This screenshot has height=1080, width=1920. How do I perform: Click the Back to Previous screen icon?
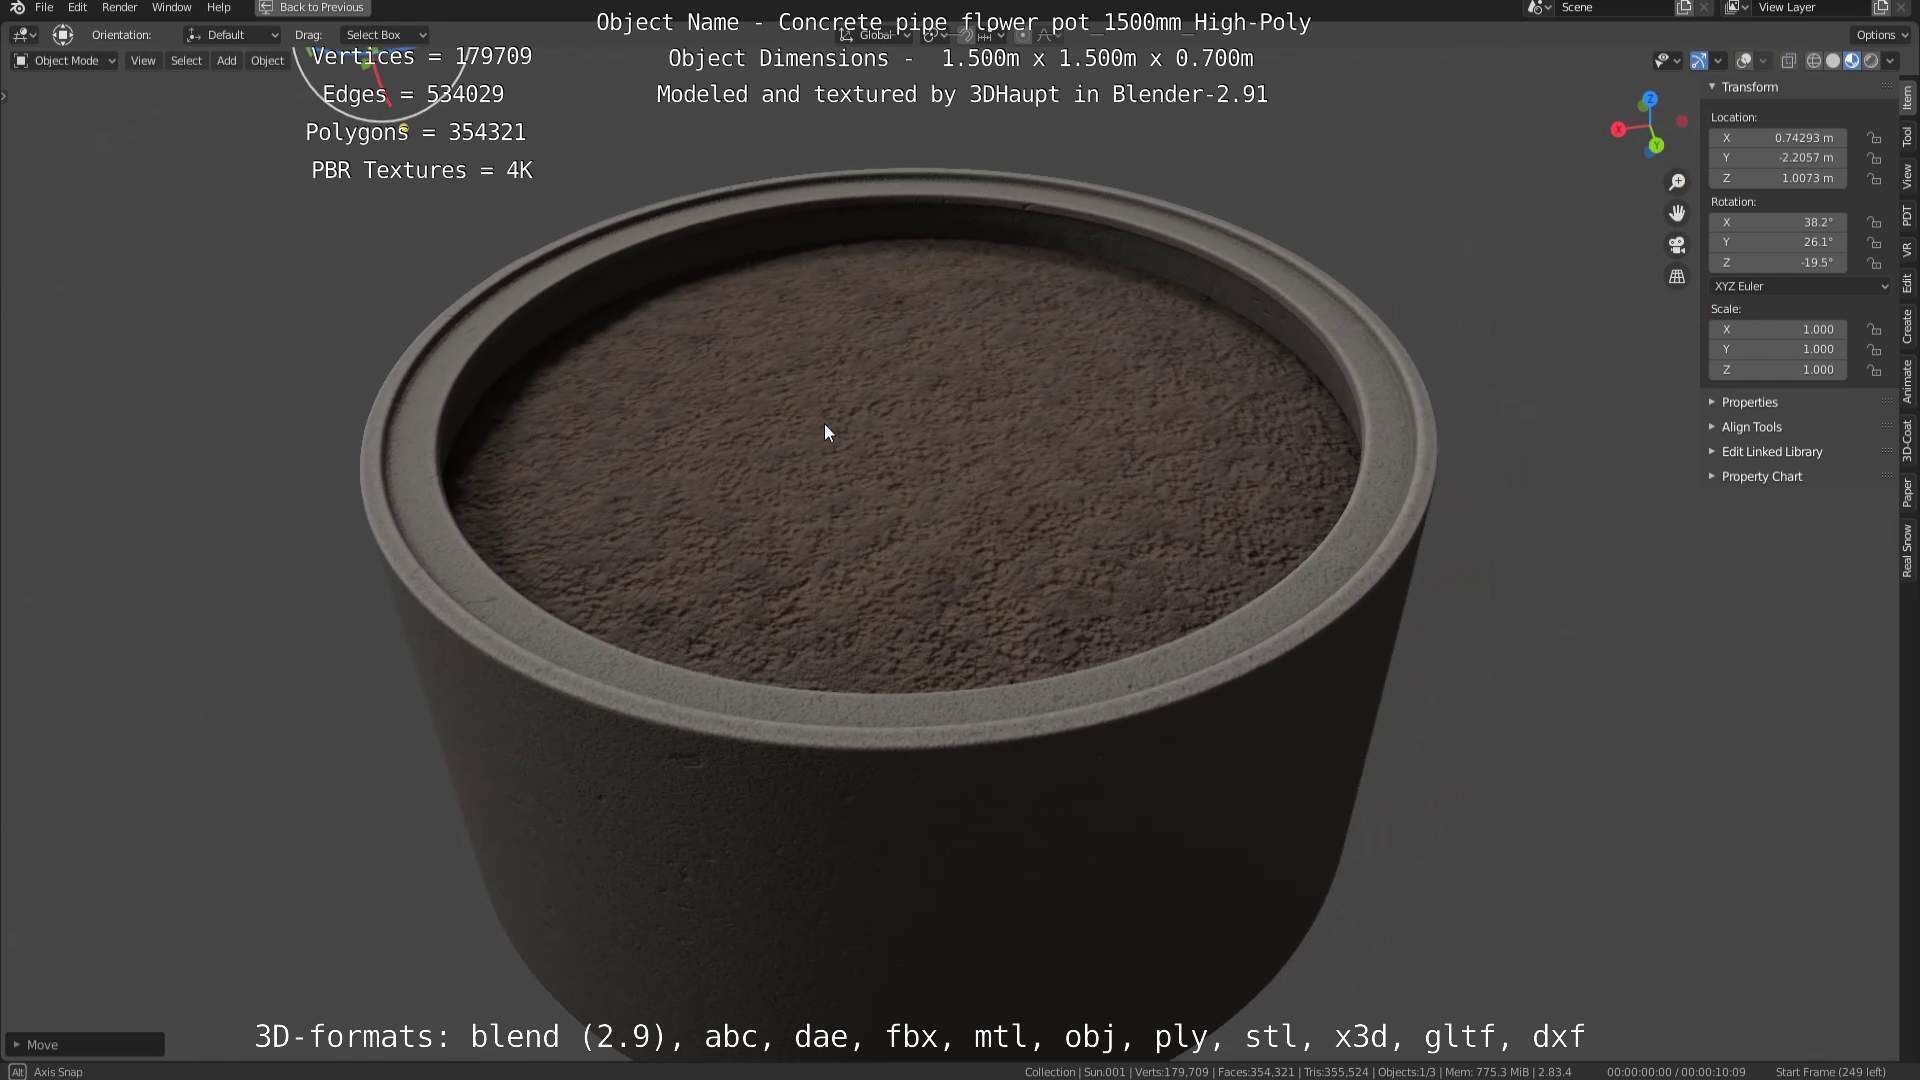point(265,7)
